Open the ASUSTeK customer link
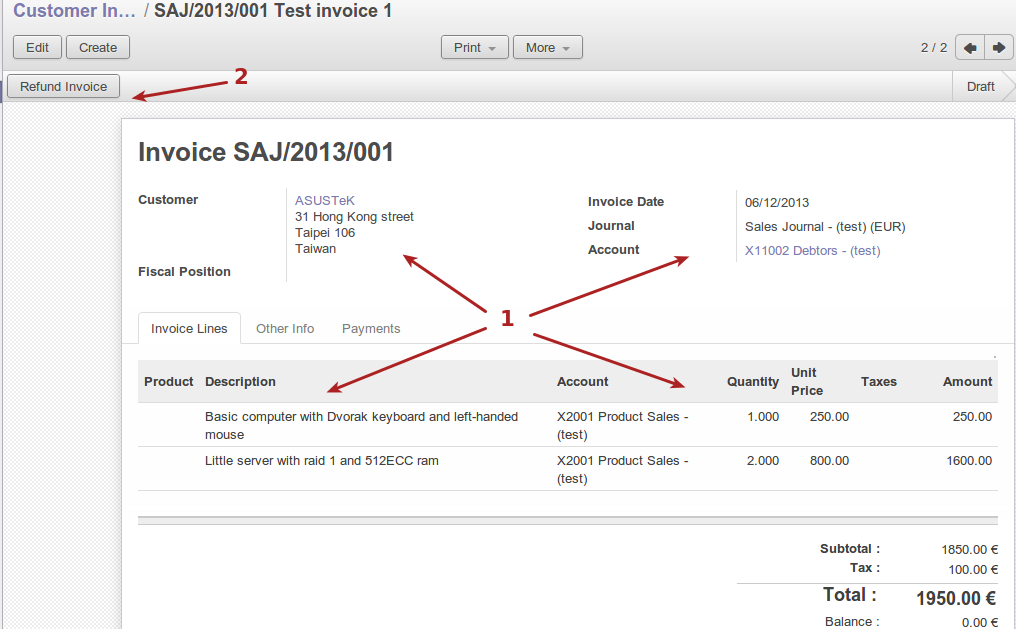1016x630 pixels. point(325,200)
